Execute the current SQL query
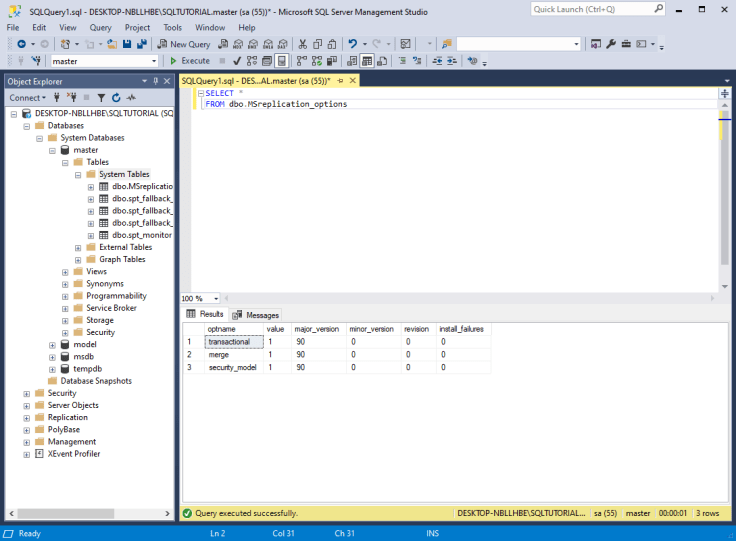The width and height of the screenshot is (736, 541). point(189,61)
